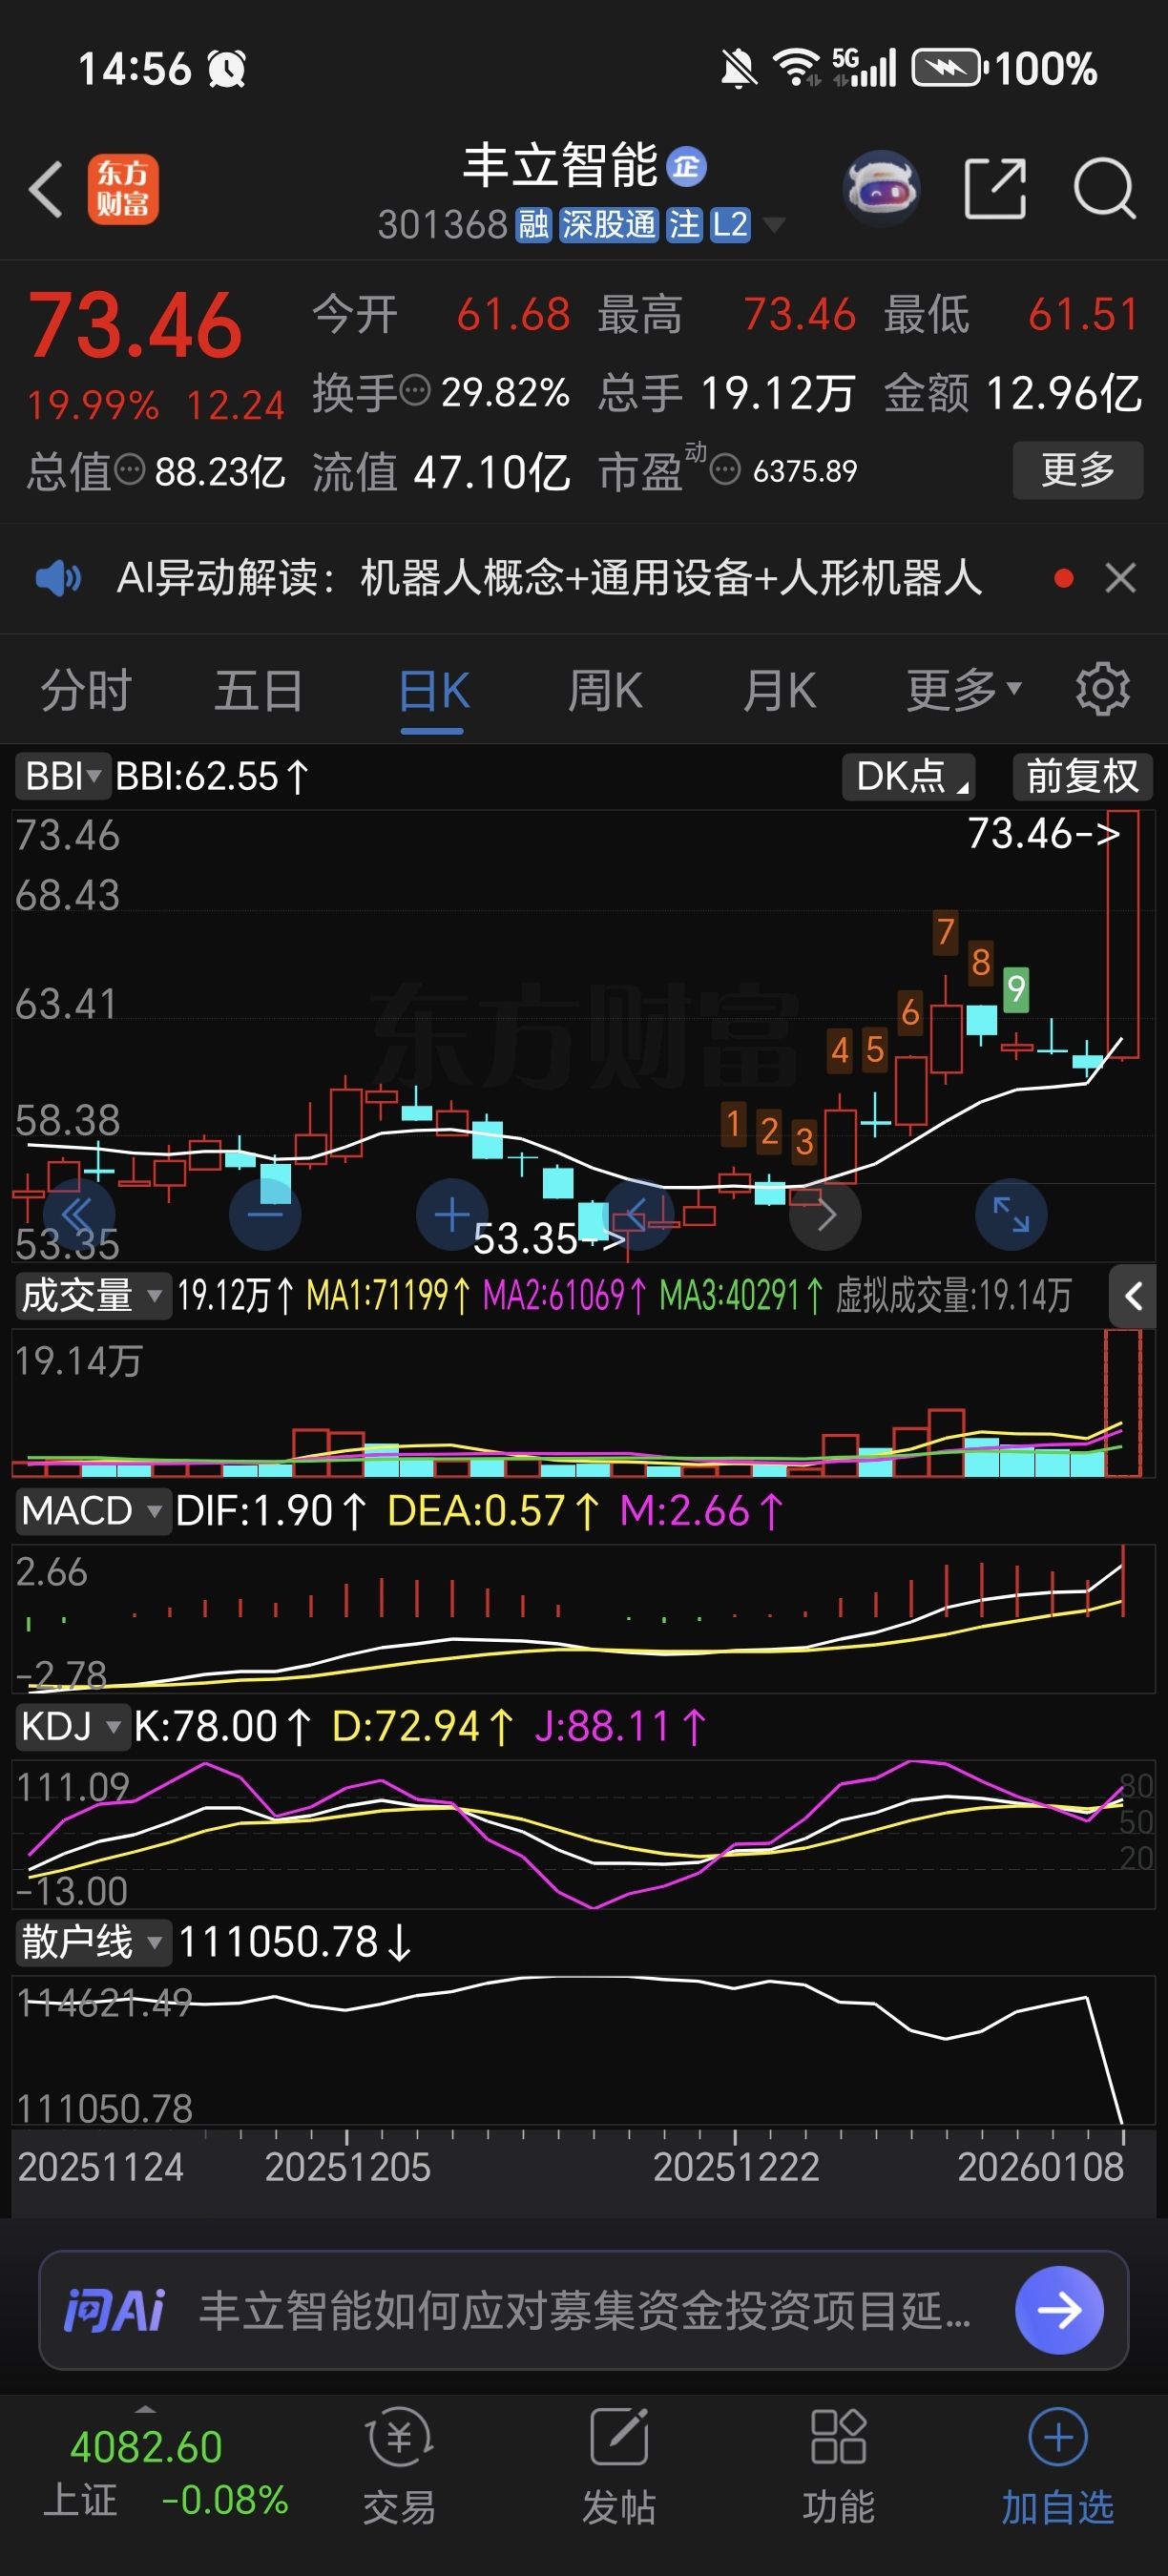
Task: Tap the muted bell status icon
Action: click(739, 69)
